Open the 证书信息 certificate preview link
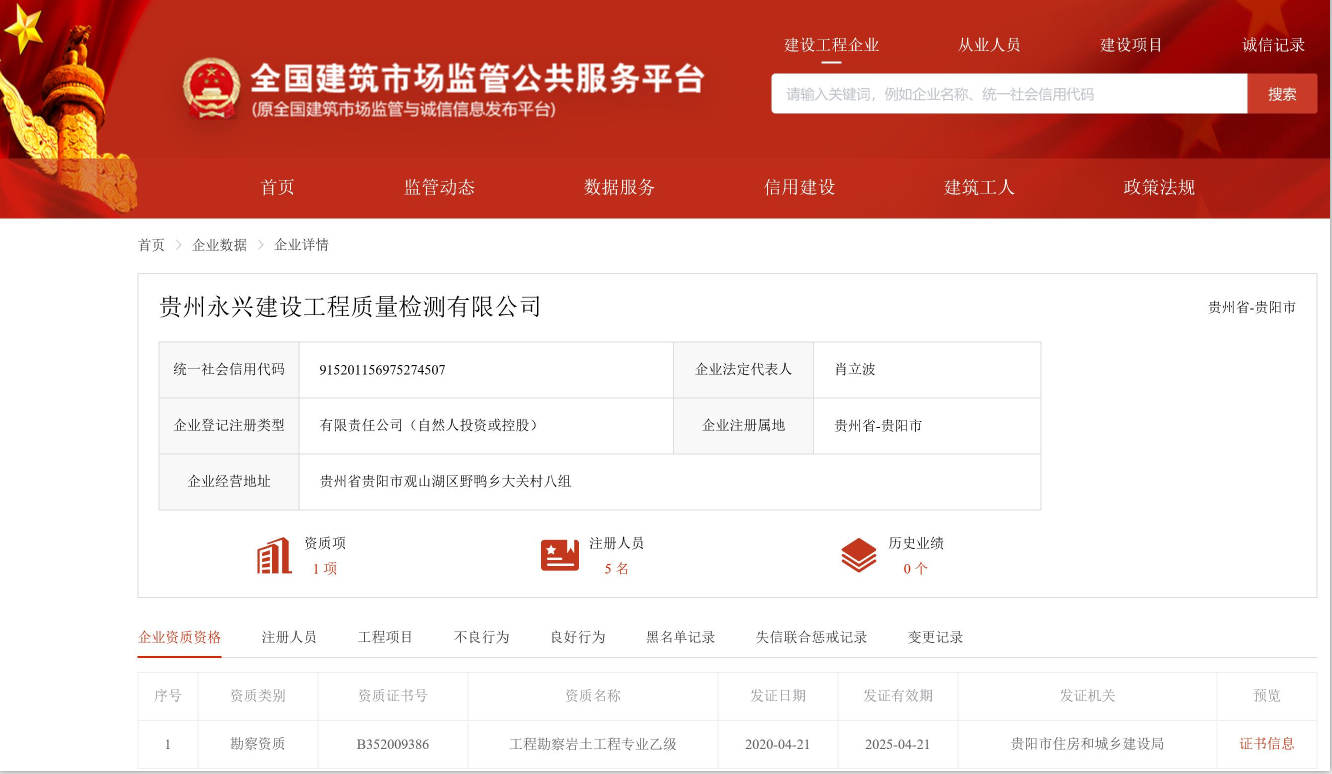The image size is (1332, 774). click(1266, 744)
